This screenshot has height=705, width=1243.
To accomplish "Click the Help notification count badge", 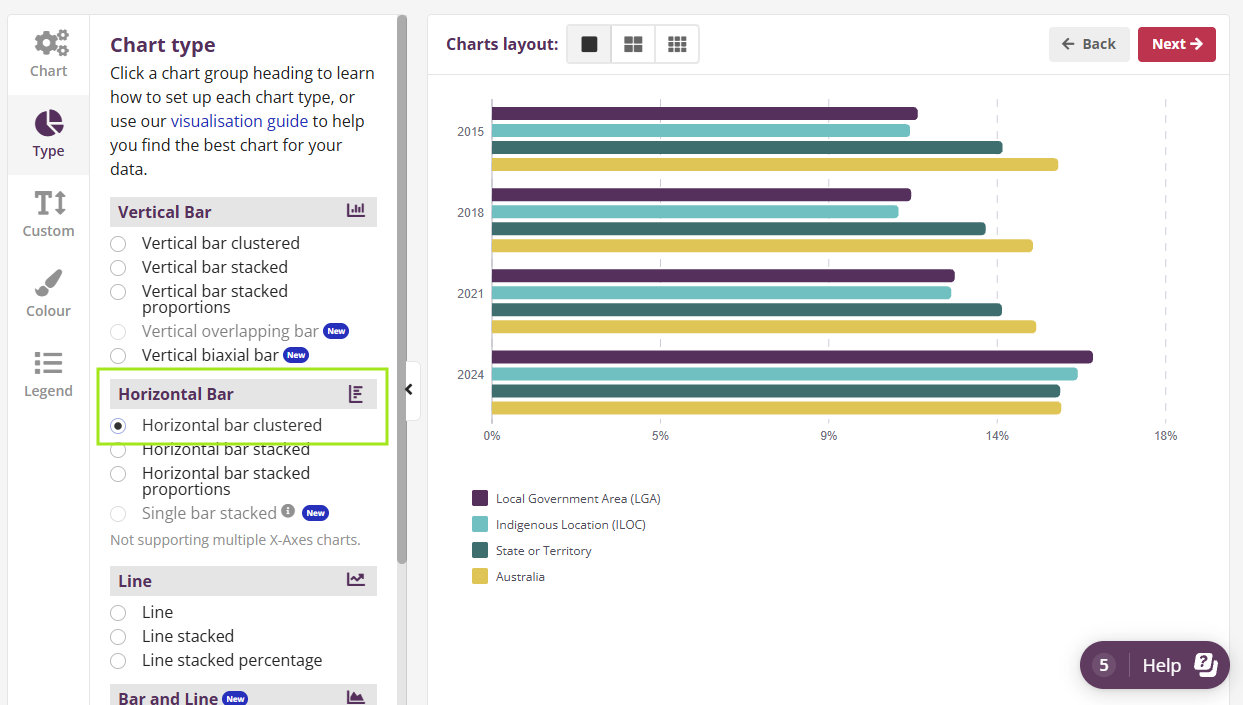I will pyautogui.click(x=1104, y=665).
